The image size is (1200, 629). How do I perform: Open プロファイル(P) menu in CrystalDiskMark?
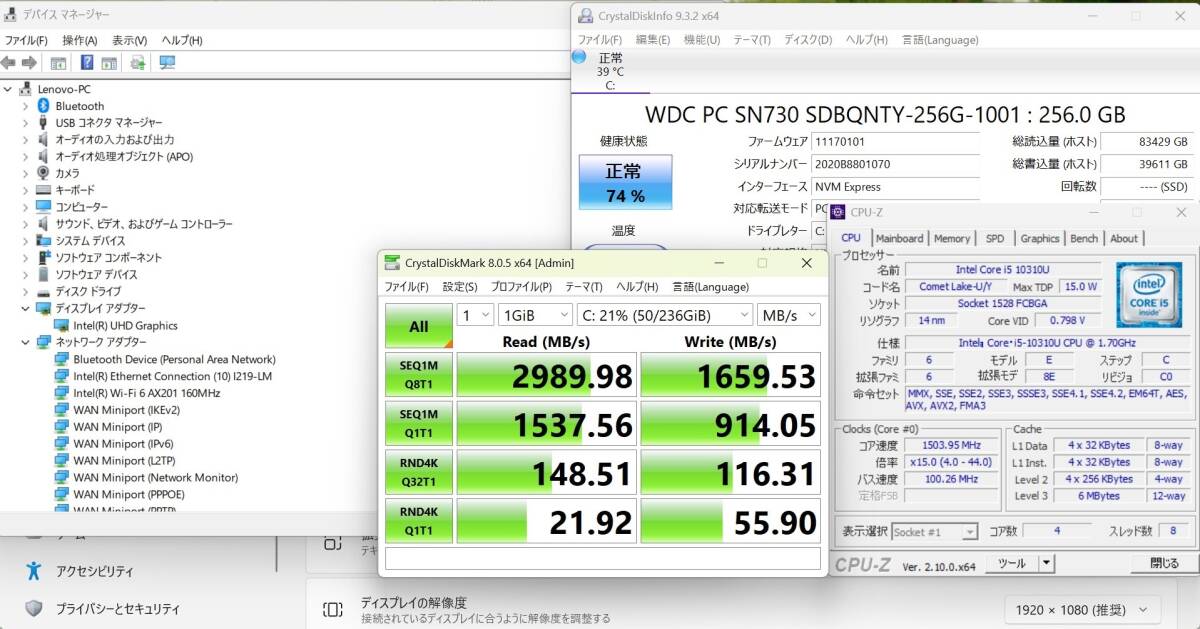pyautogui.click(x=521, y=287)
